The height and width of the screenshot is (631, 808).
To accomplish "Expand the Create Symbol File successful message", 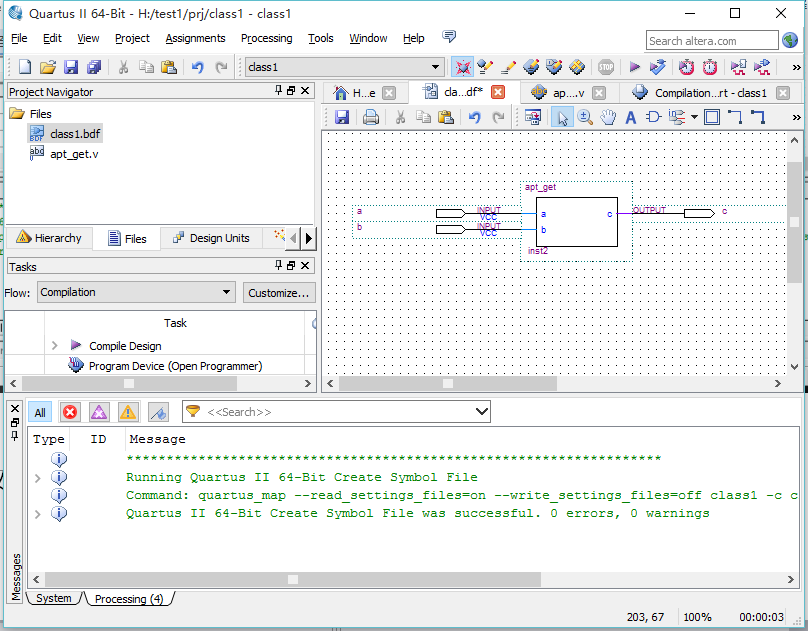I will tap(38, 514).
